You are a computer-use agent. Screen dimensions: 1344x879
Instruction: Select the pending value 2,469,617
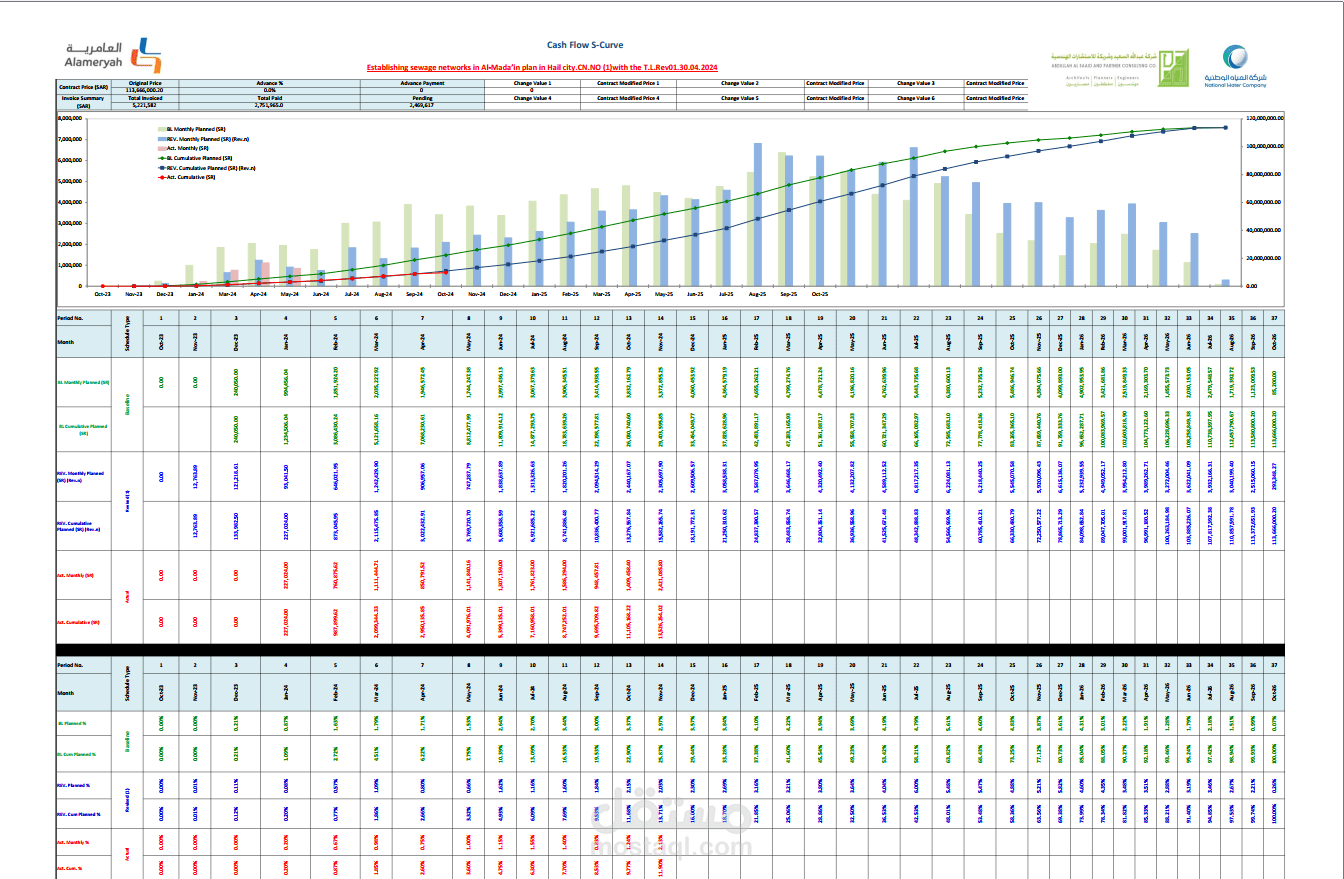pos(421,105)
